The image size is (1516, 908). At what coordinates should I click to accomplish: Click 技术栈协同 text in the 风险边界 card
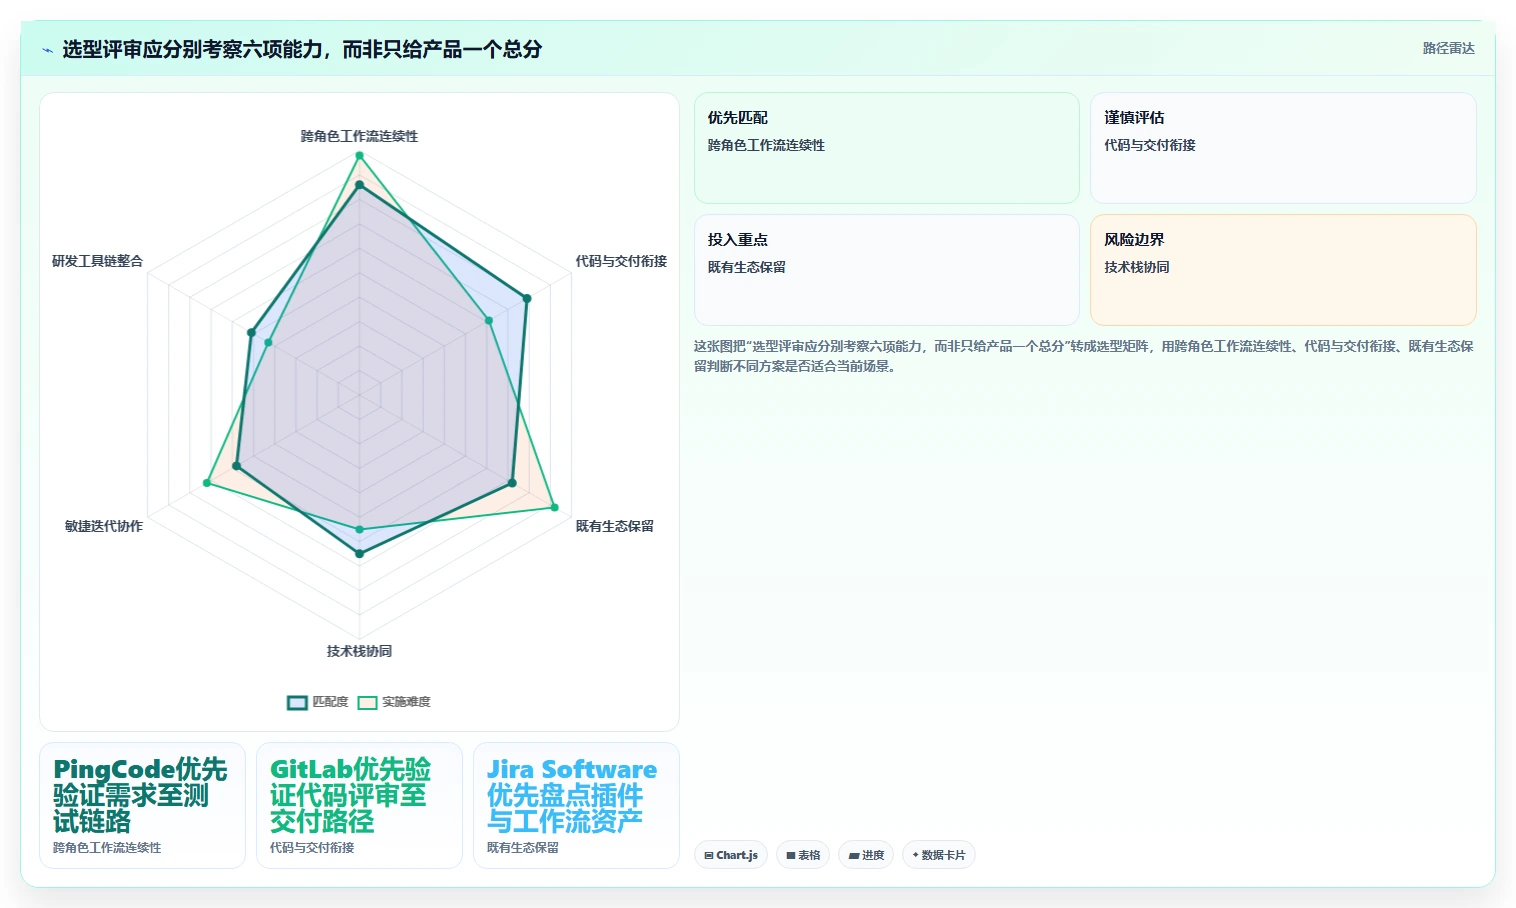pos(1137,267)
